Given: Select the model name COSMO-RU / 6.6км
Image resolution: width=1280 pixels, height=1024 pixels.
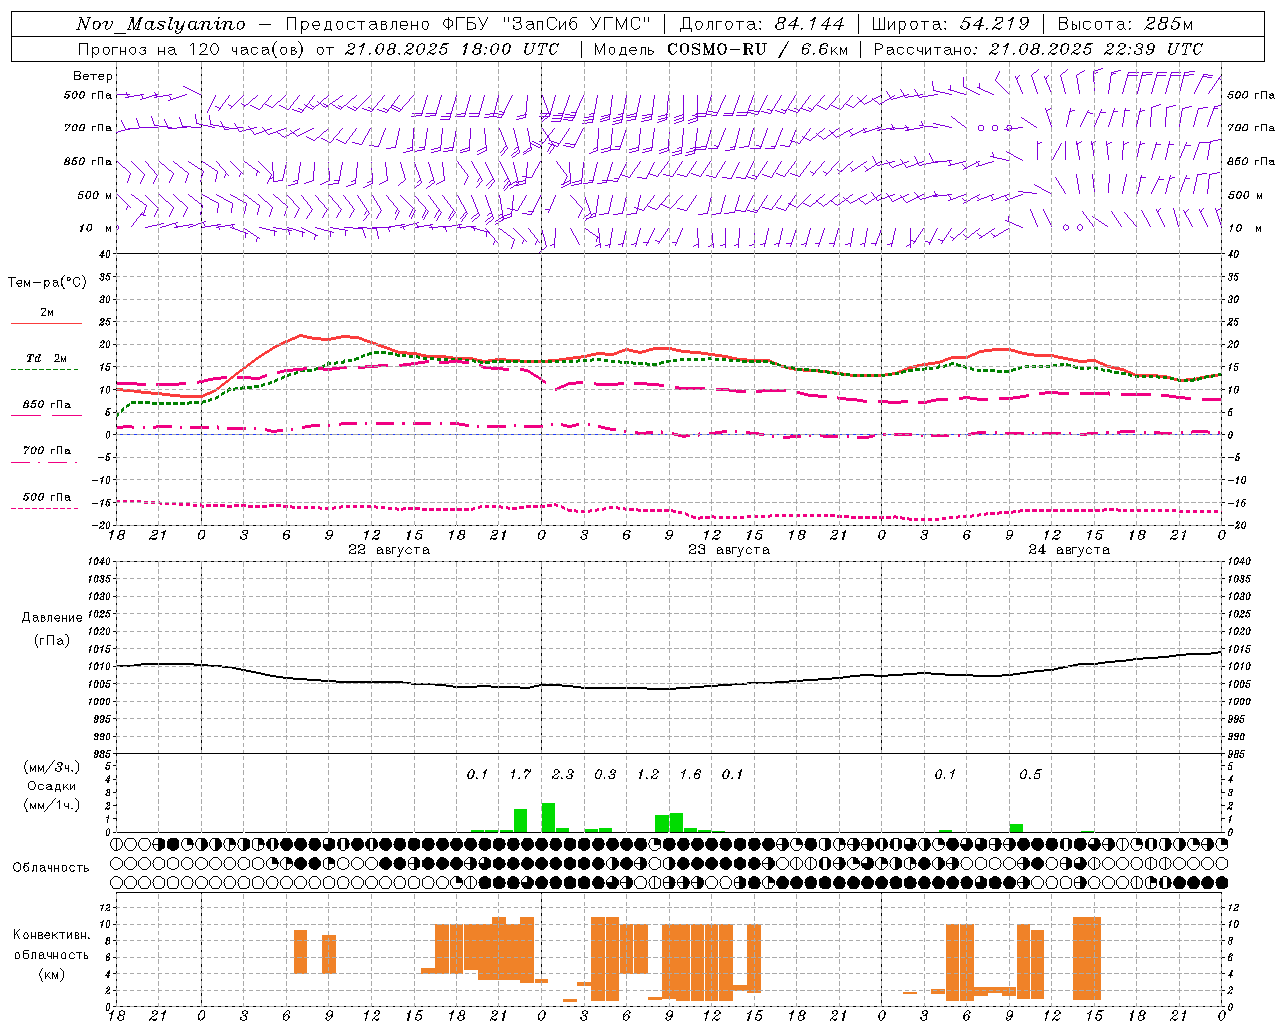Looking at the screenshot, I should pyautogui.click(x=758, y=49).
